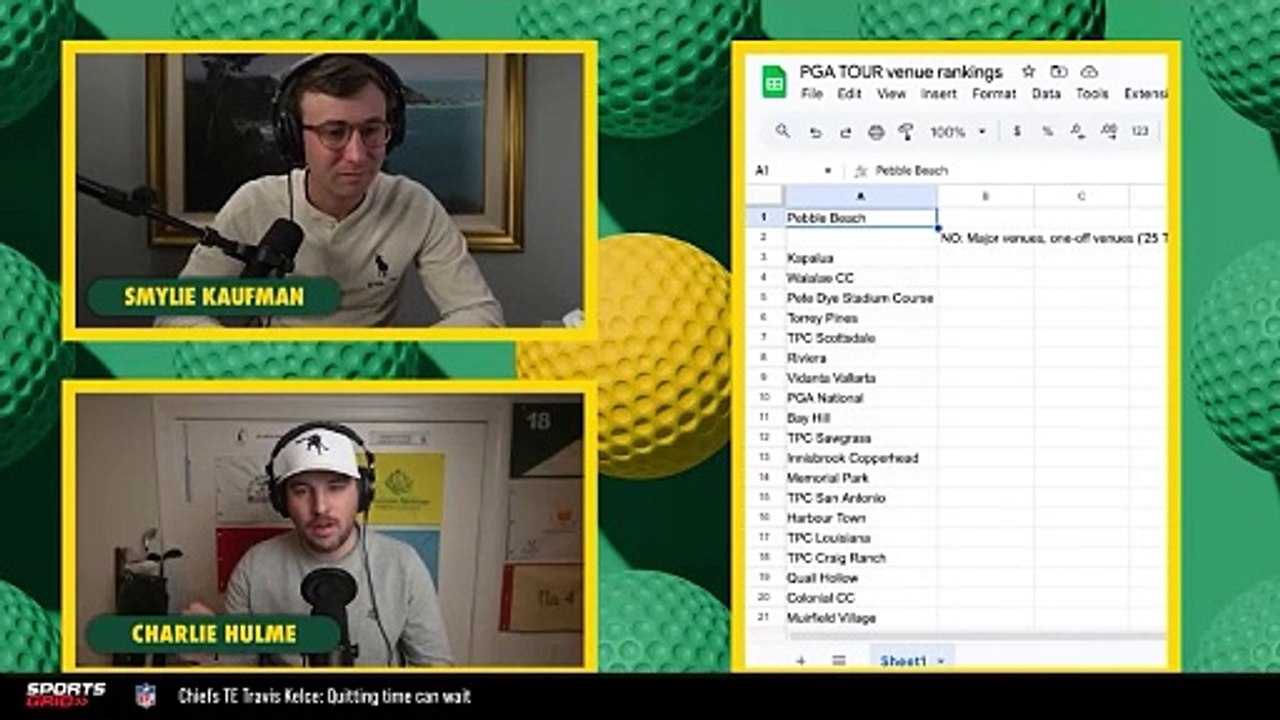The height and width of the screenshot is (720, 1280).
Task: Select the Muirfield Village cell
Action: point(861,618)
